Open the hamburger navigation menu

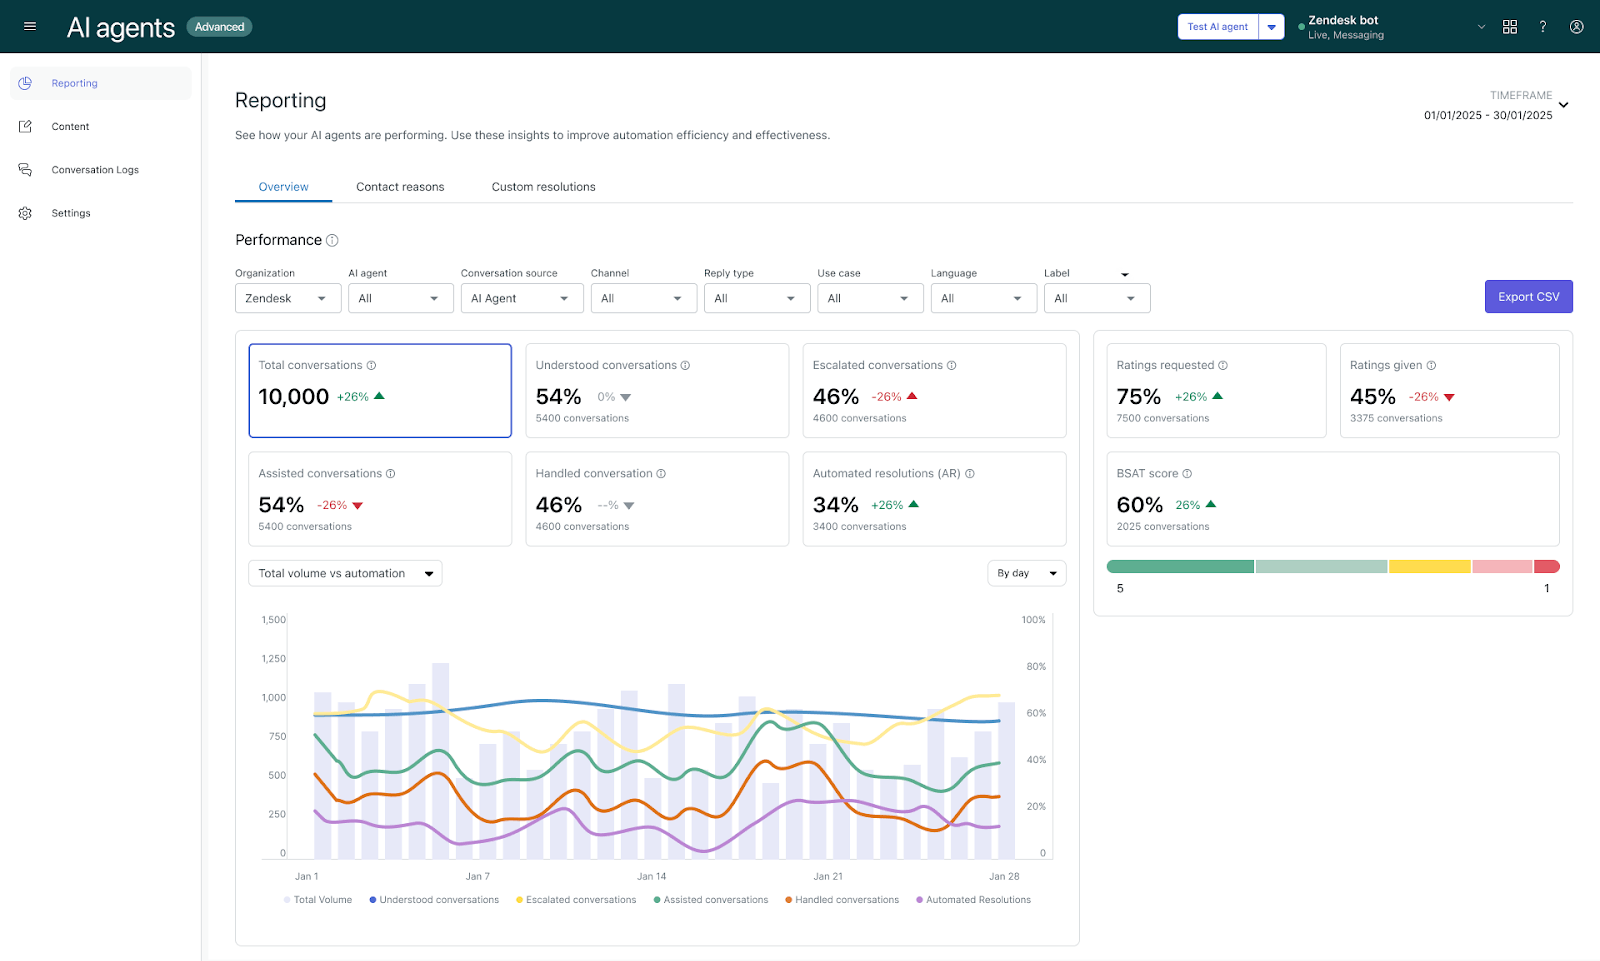click(x=29, y=26)
